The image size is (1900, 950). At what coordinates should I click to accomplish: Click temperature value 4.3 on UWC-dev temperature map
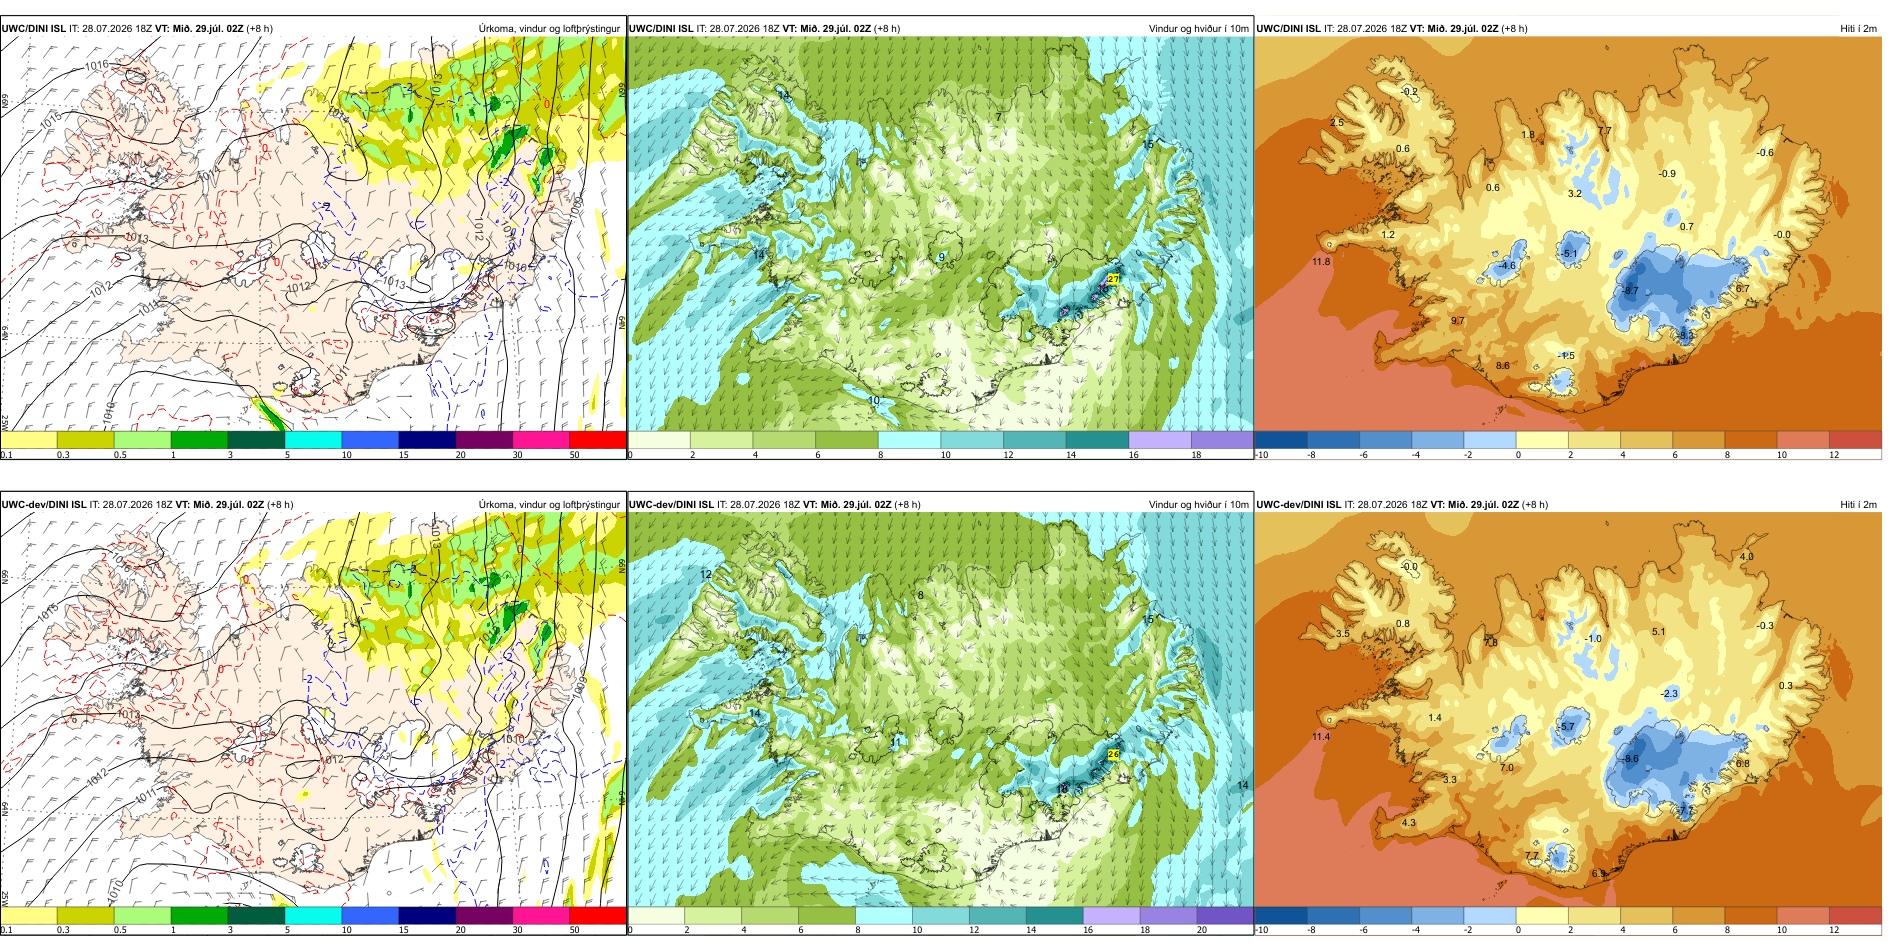1409,823
